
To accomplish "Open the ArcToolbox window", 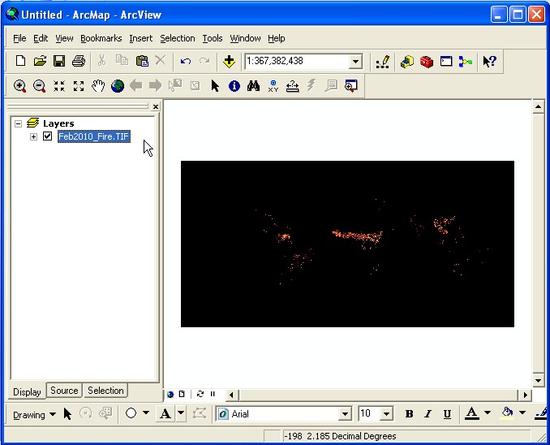I will click(x=427, y=62).
